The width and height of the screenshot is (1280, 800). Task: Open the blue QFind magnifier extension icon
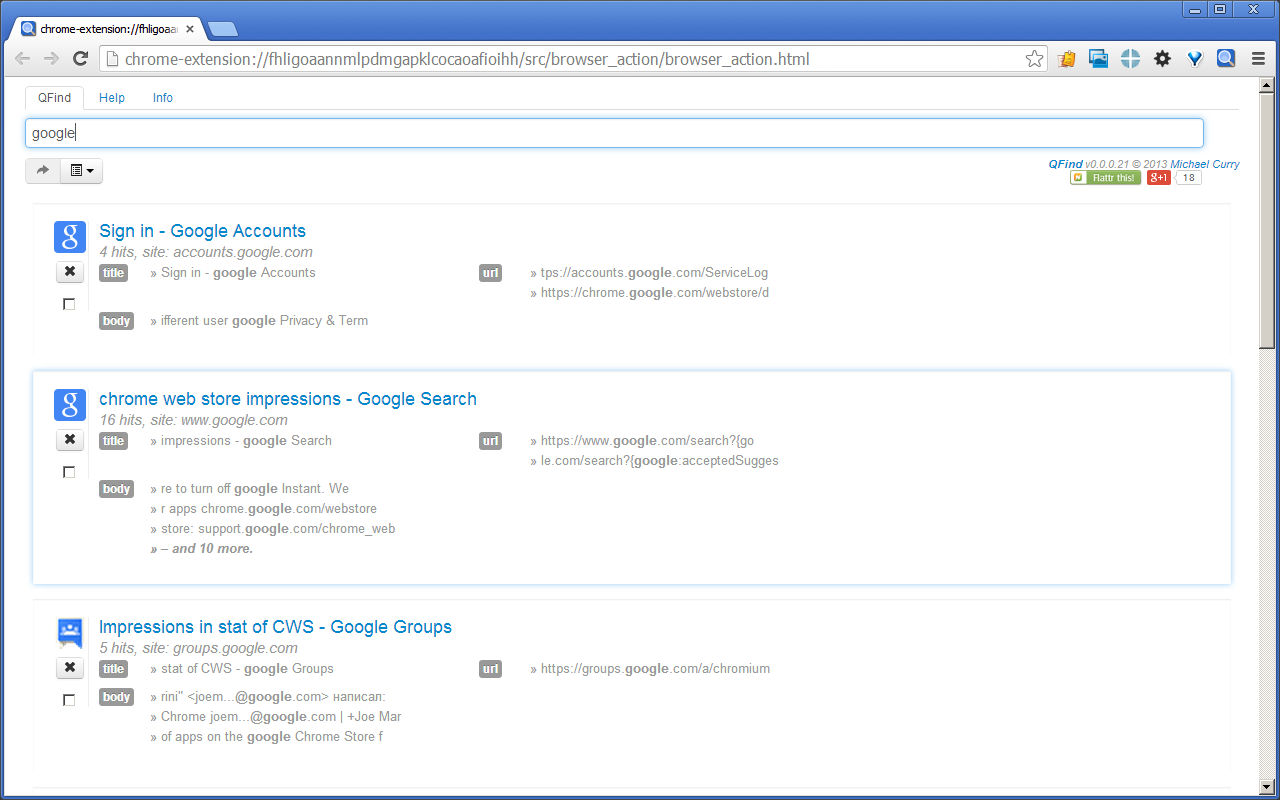1225,58
